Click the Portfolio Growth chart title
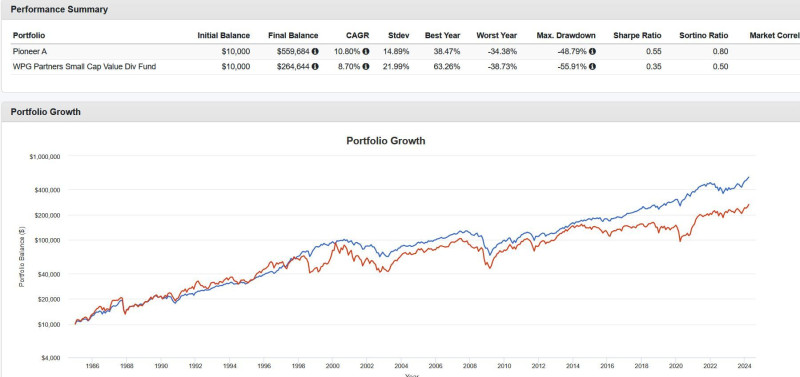The width and height of the screenshot is (800, 377). point(386,141)
